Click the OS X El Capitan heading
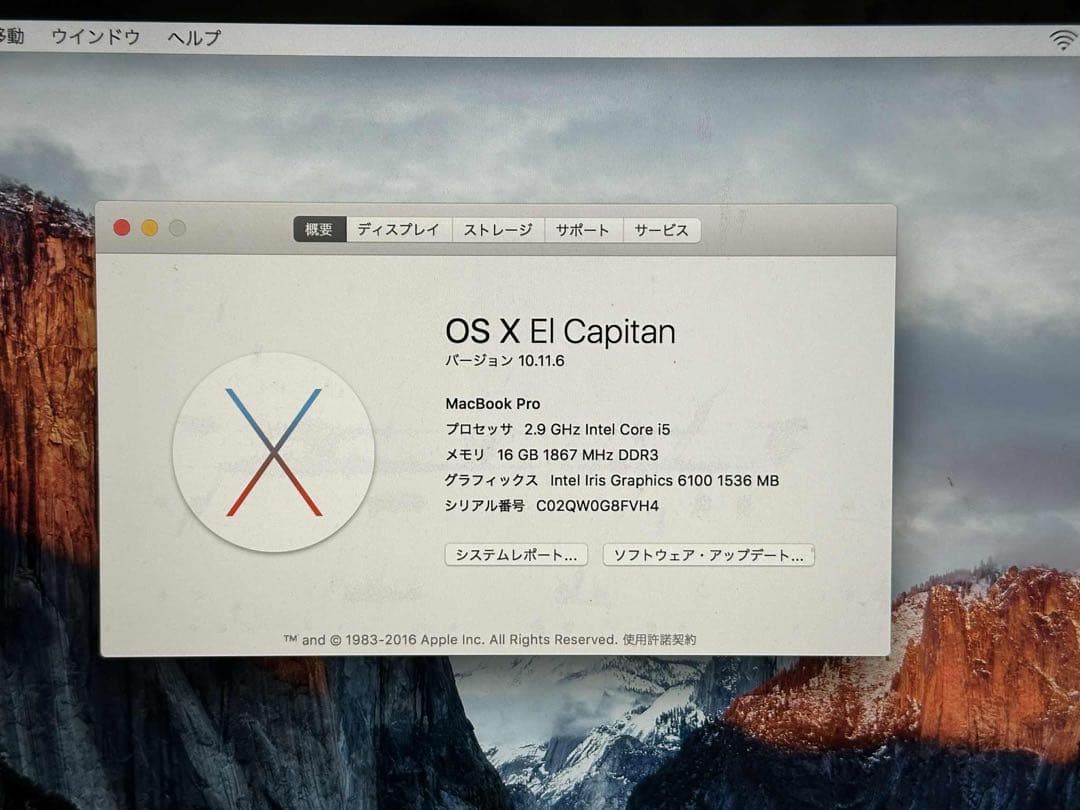1080x810 pixels. (559, 331)
